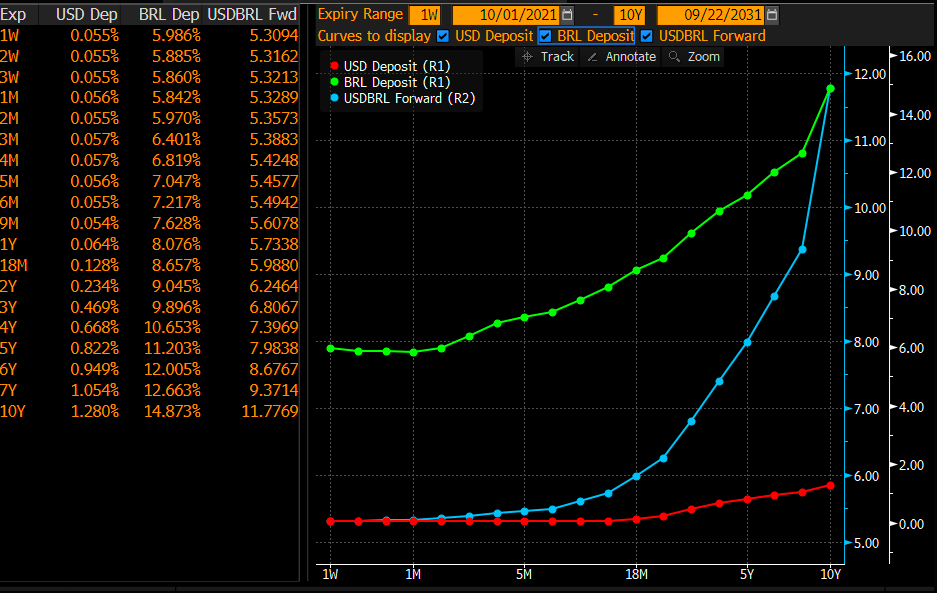Disable the USDBRL Forward curve checkbox

(647, 36)
